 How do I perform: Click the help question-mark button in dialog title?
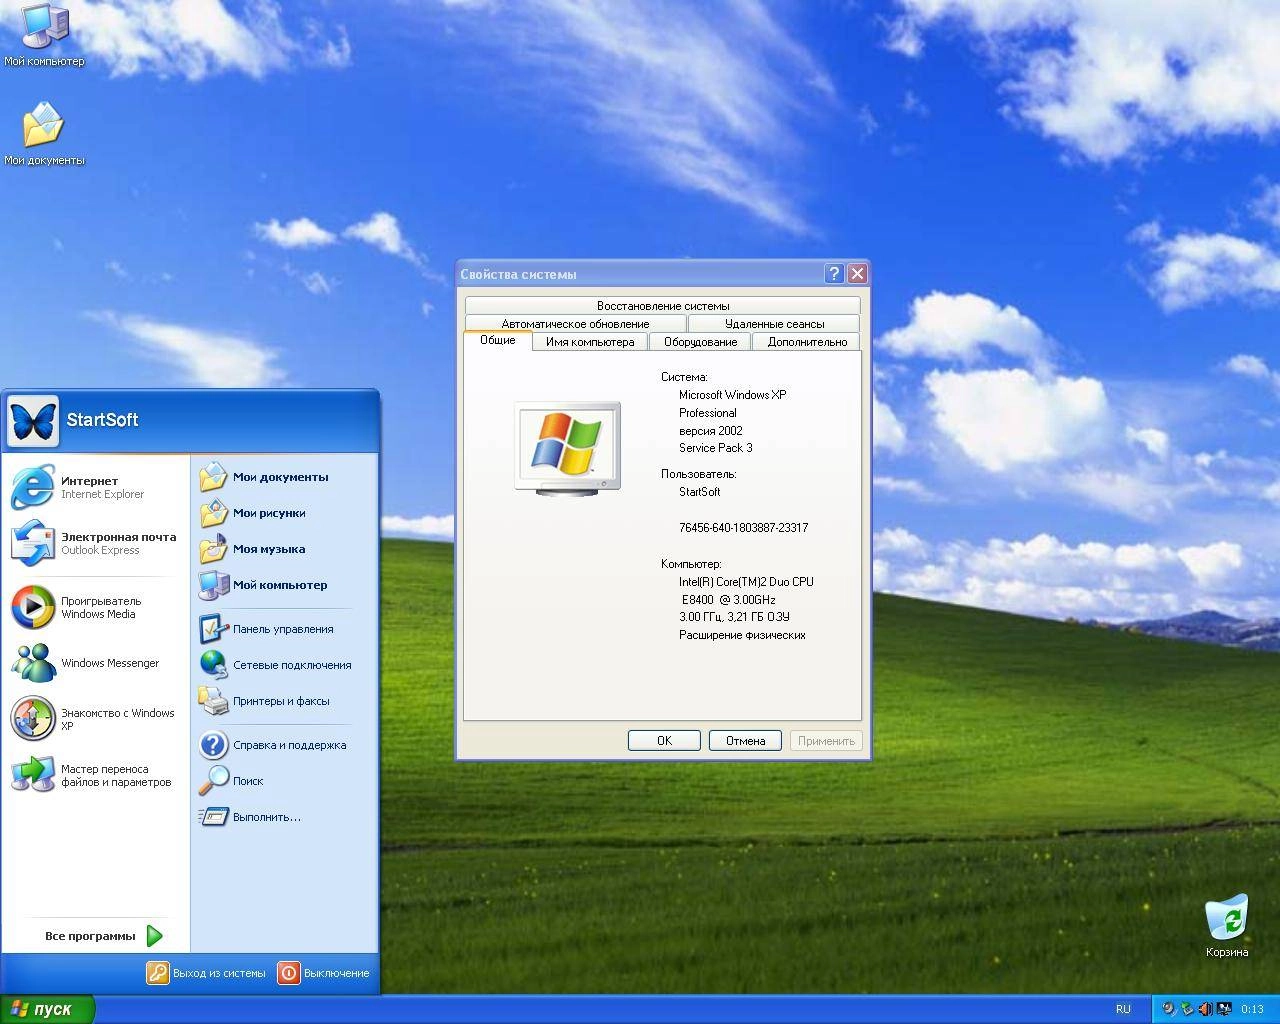click(x=834, y=274)
